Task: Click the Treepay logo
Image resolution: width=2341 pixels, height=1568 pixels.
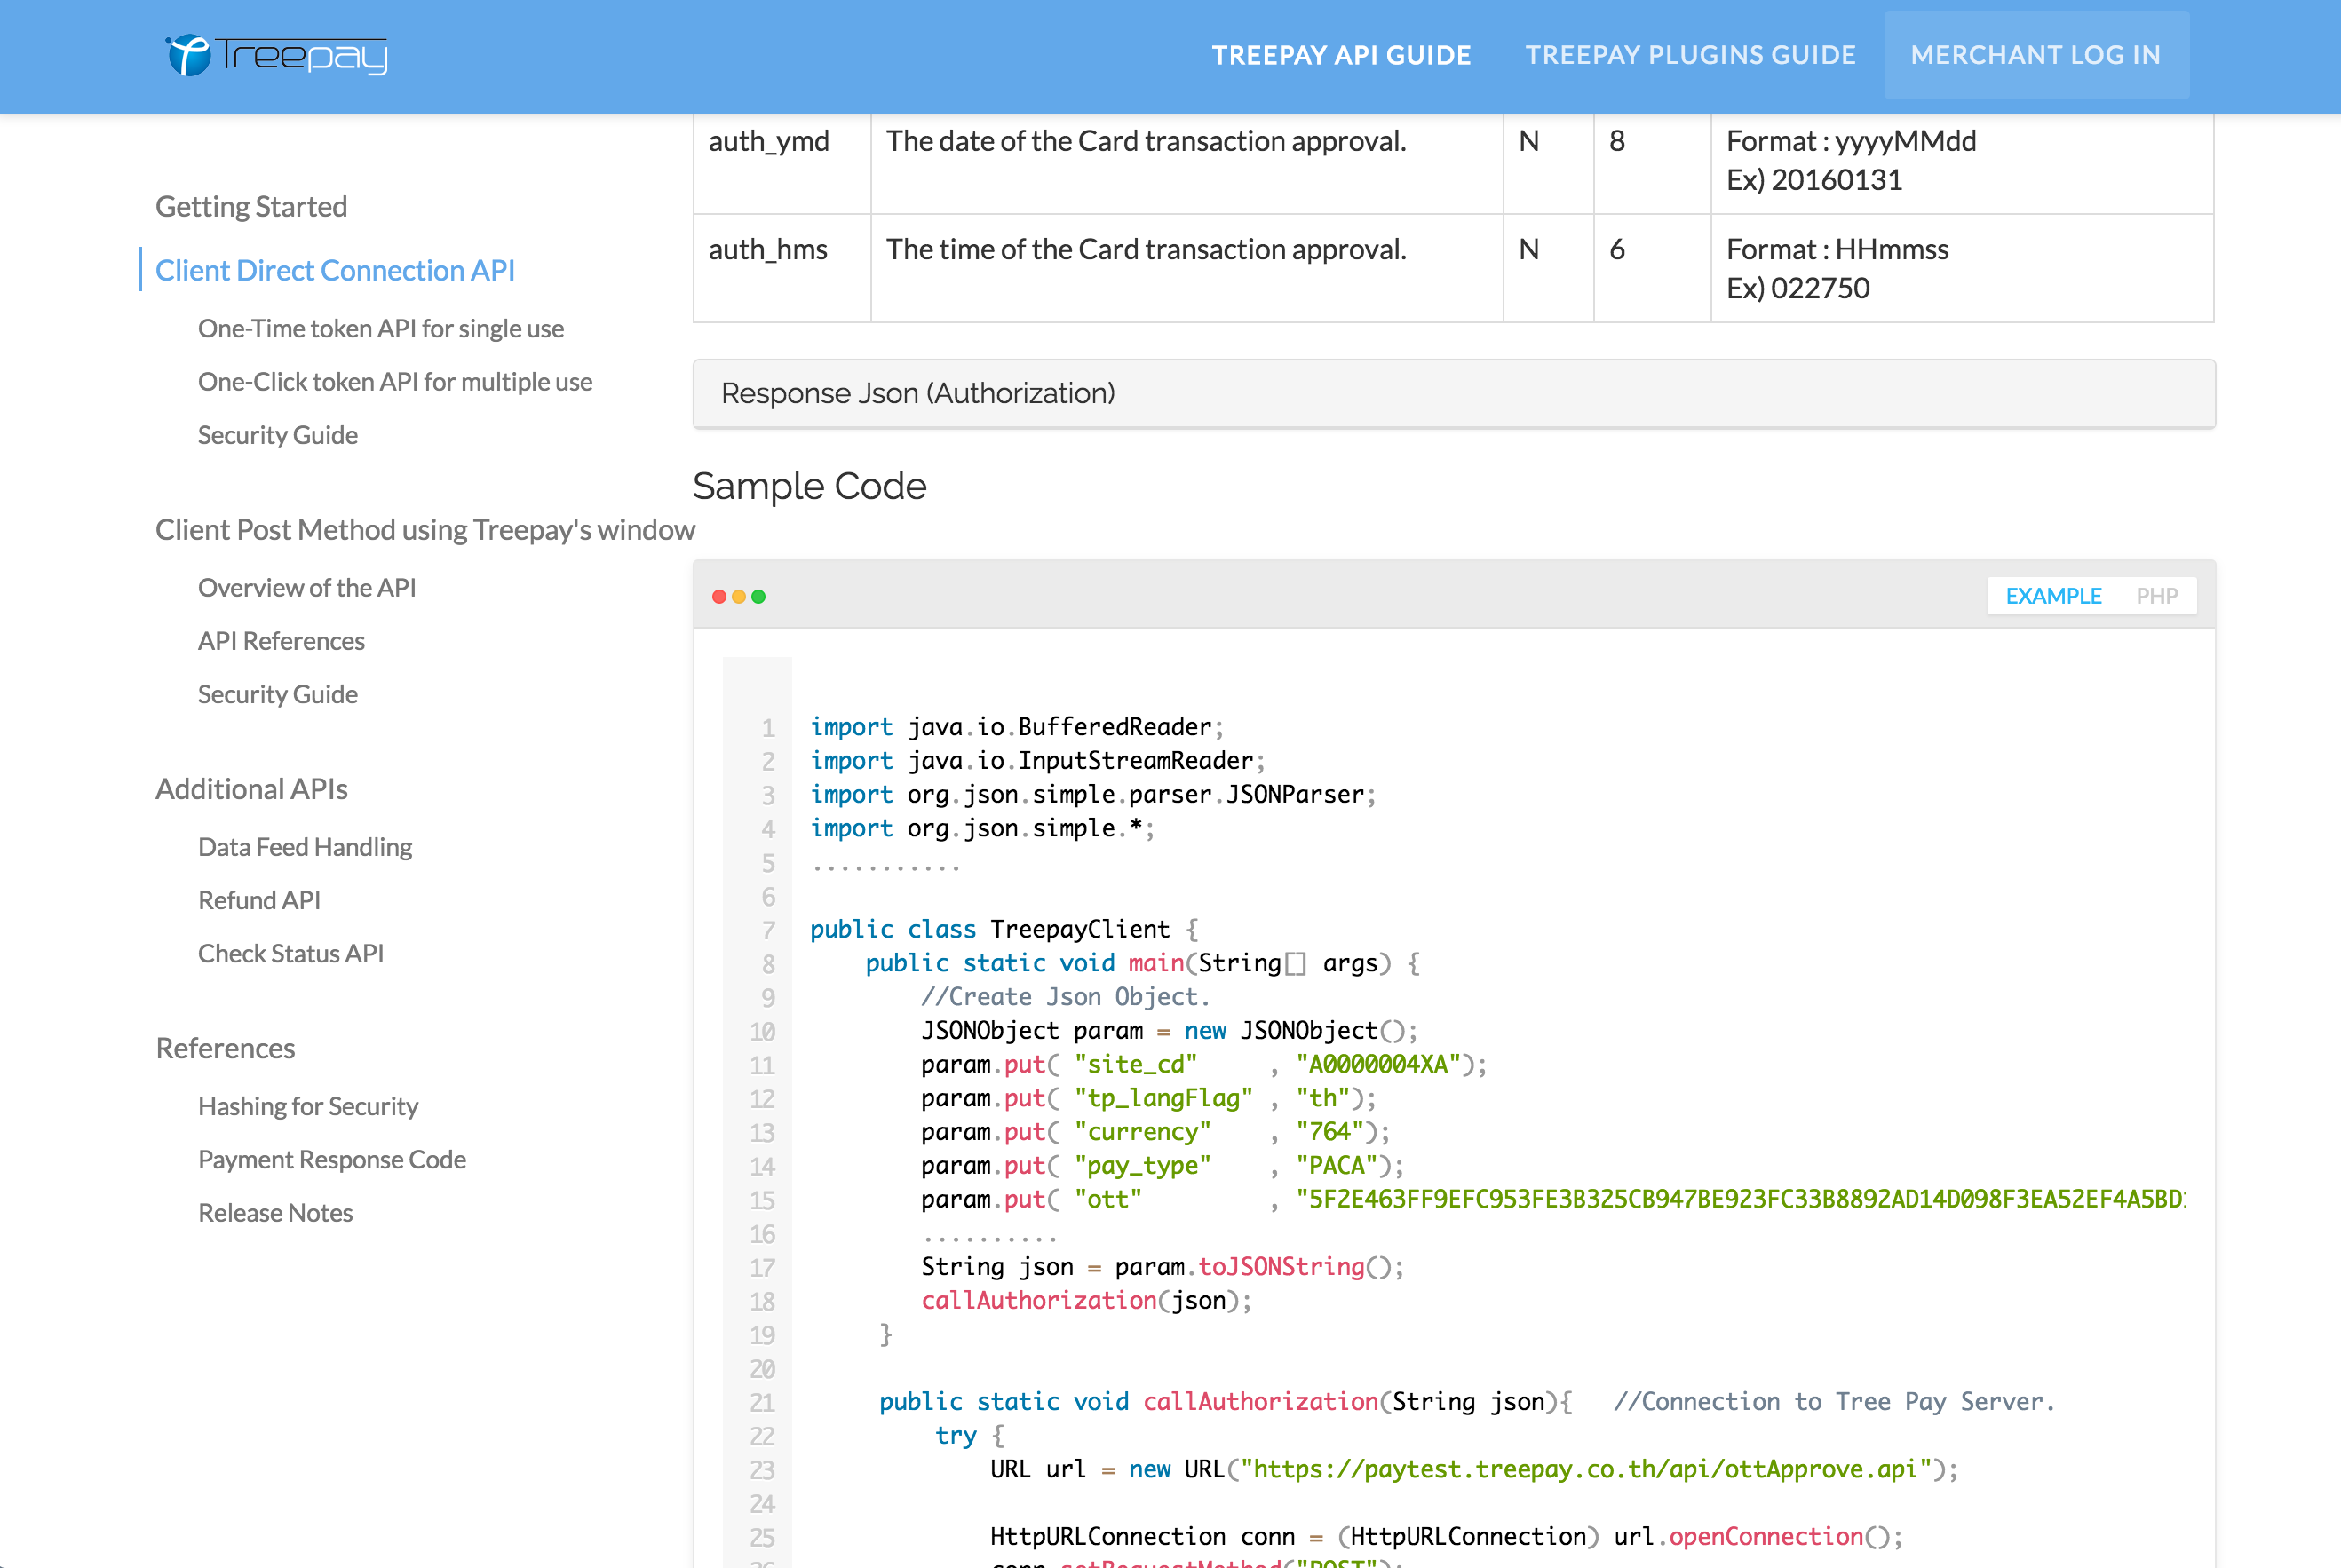Action: pos(277,55)
